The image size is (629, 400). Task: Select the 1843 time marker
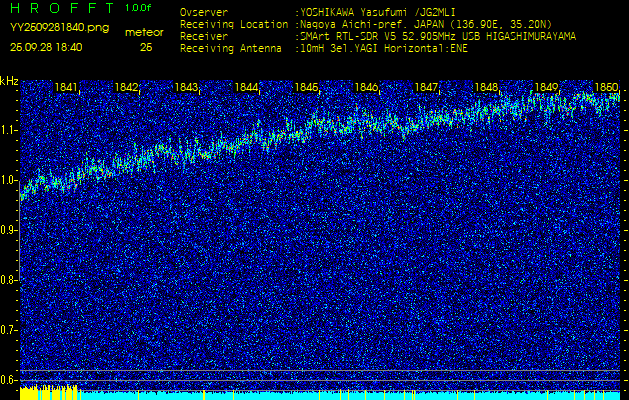186,88
